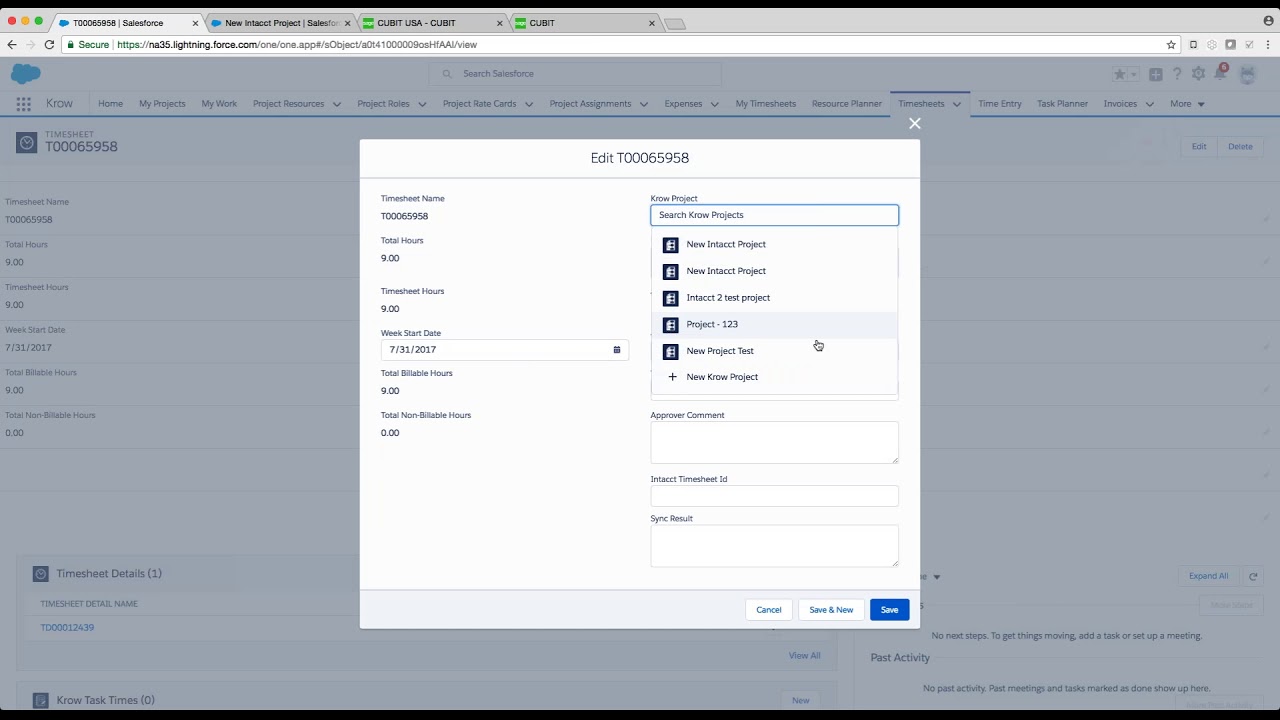
Task: Expand the Expenses nav dropdown arrow
Action: coord(715,104)
